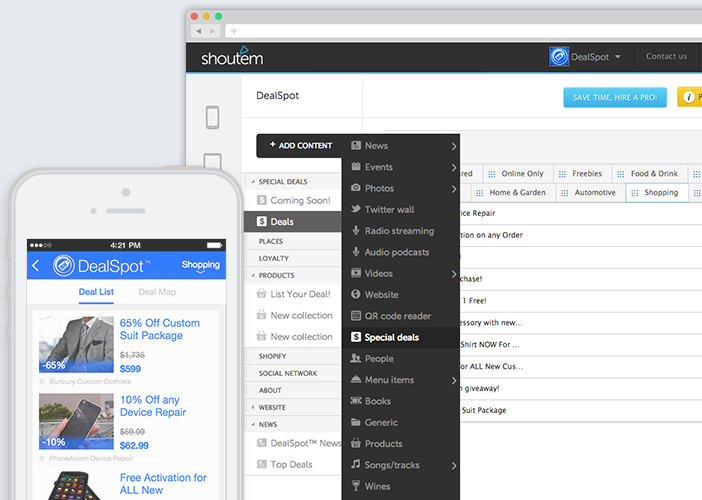Select the Food & Drink category tab
The width and height of the screenshot is (702, 500).
pyautogui.click(x=650, y=174)
